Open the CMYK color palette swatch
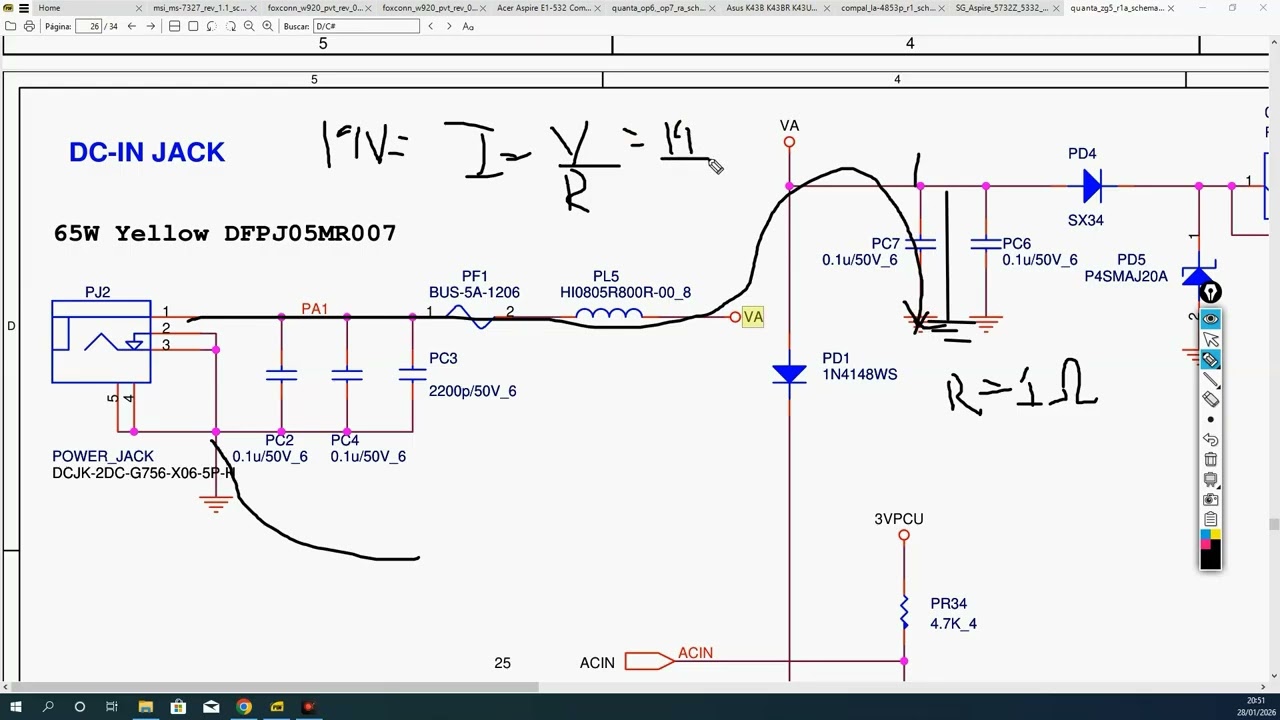The image size is (1280, 720). tap(1210, 538)
